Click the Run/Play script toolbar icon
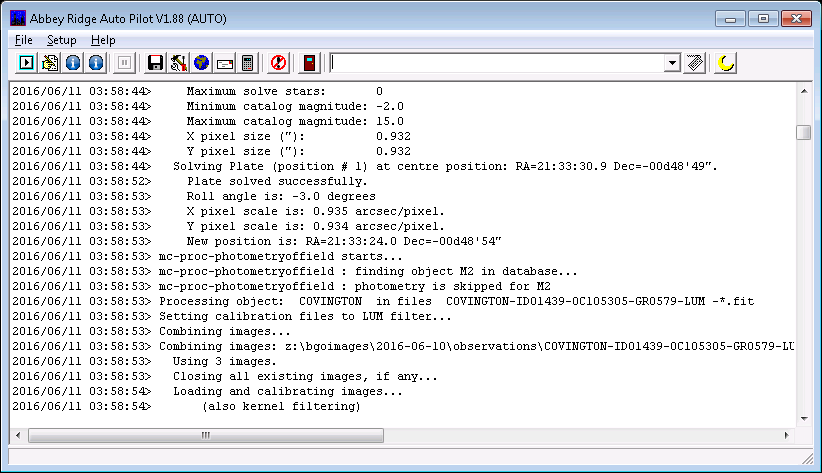This screenshot has height=473, width=822. click(x=26, y=63)
